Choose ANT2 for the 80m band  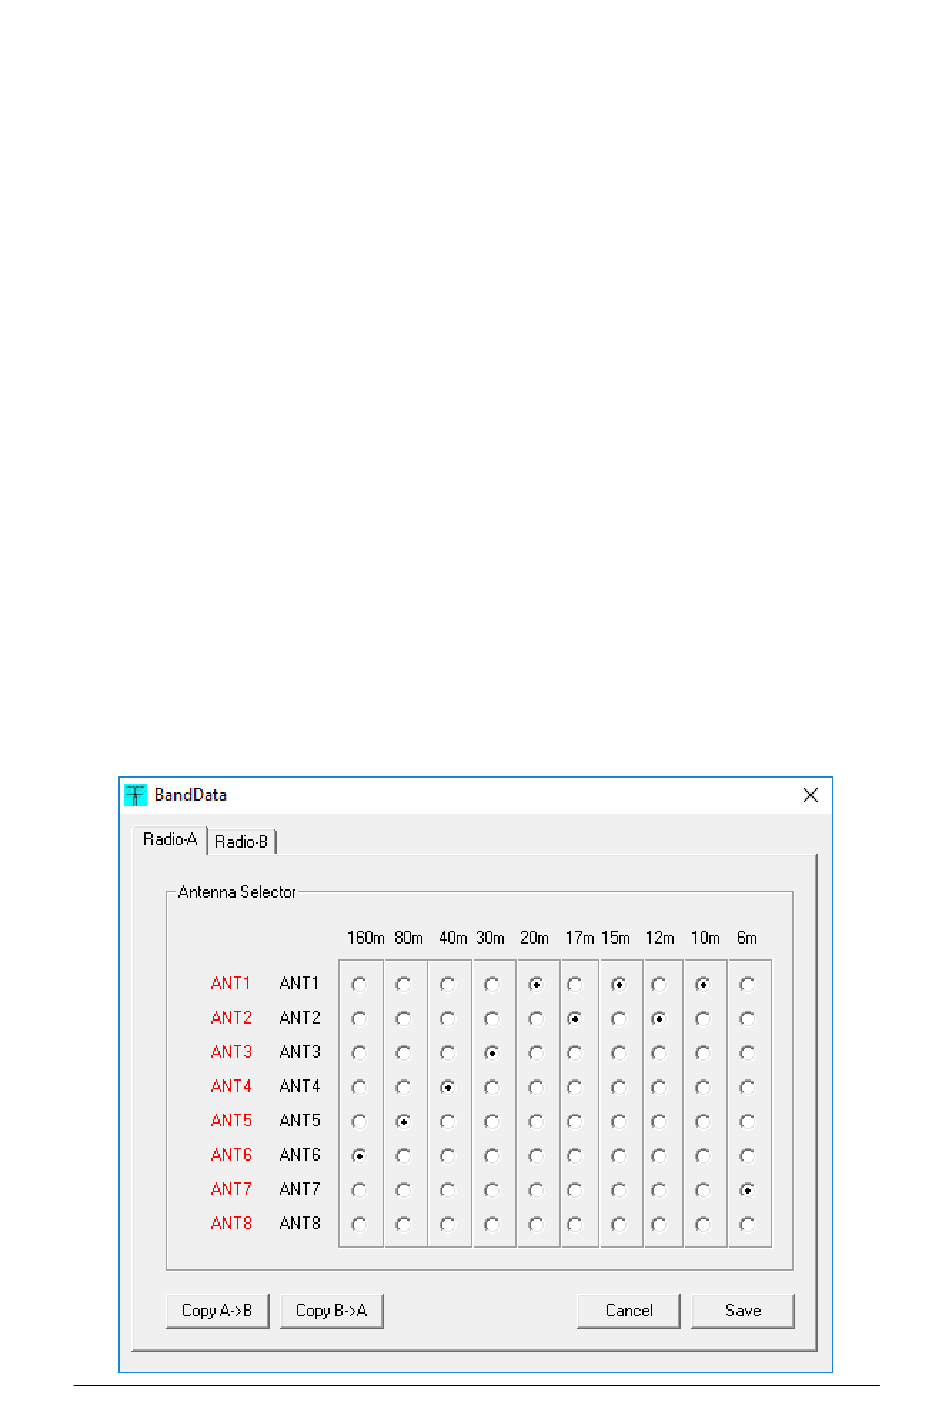click(x=403, y=1019)
